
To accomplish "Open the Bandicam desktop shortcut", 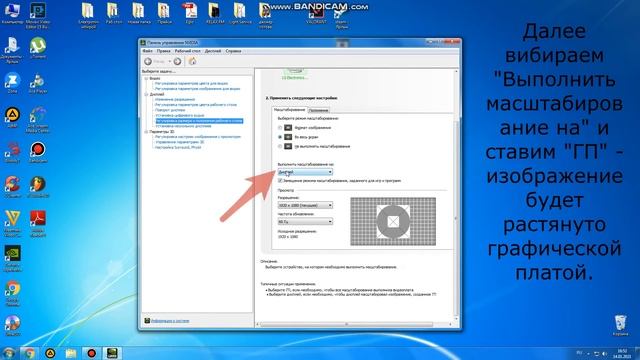I will pyautogui.click(x=38, y=152).
